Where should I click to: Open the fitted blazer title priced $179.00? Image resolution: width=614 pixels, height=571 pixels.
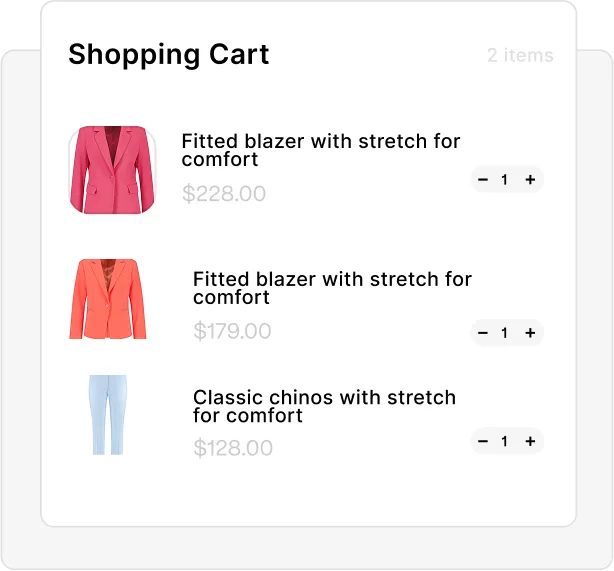pyautogui.click(x=332, y=288)
